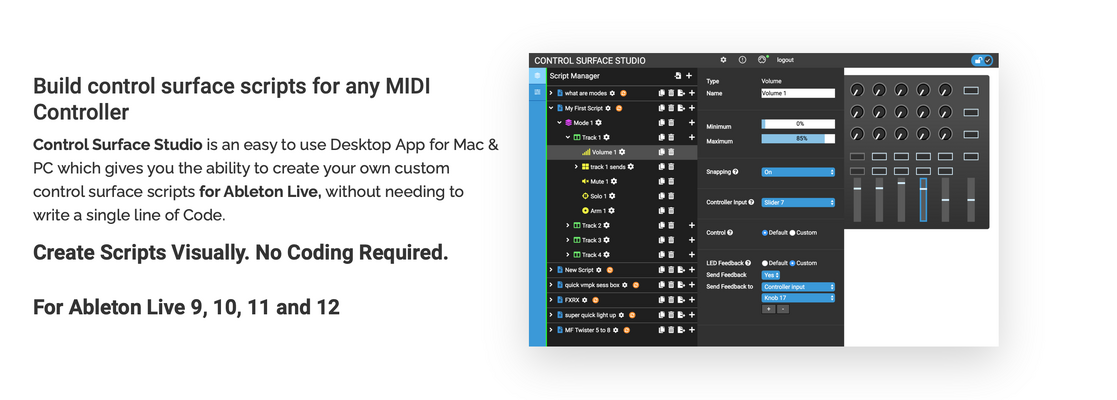1117x400 pixels.
Task: Click the Controller Input help icon
Action: pos(752,202)
